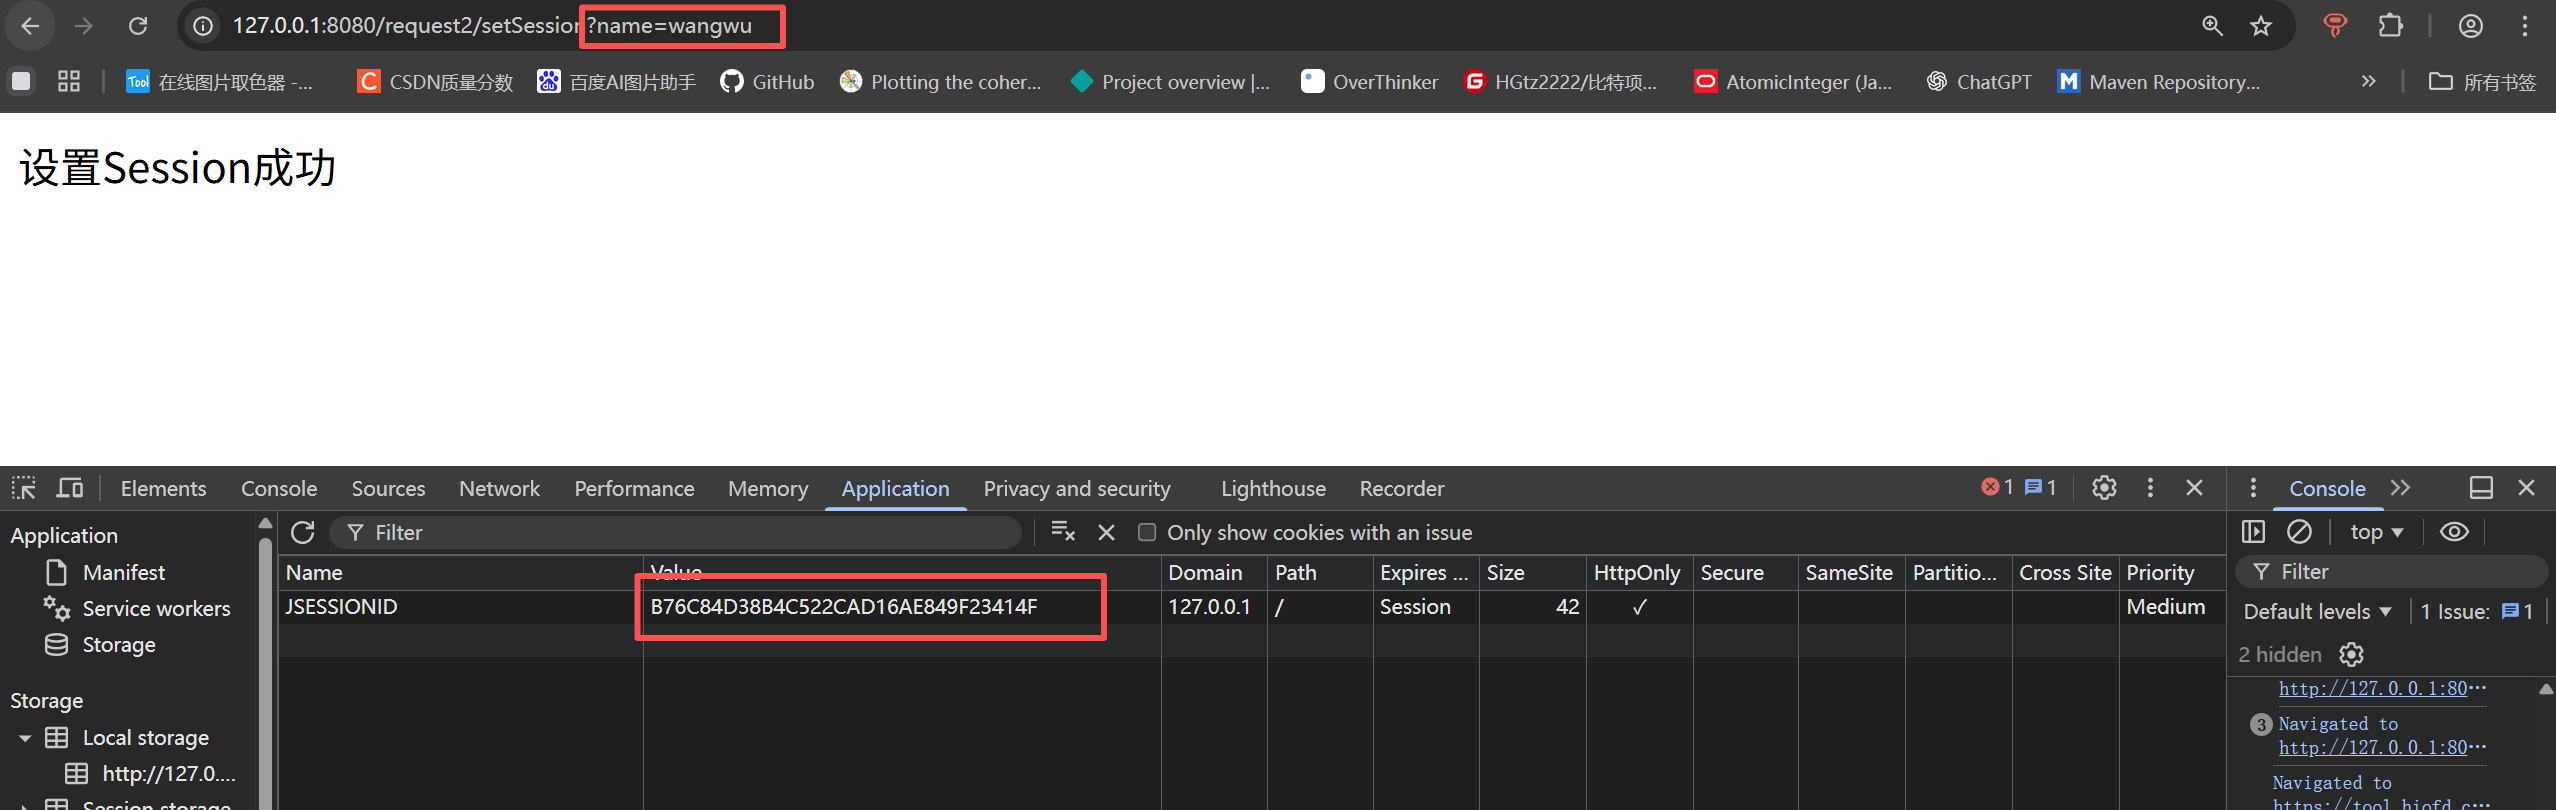The width and height of the screenshot is (2556, 810).
Task: Bookmark this page with the star
Action: point(2261,26)
